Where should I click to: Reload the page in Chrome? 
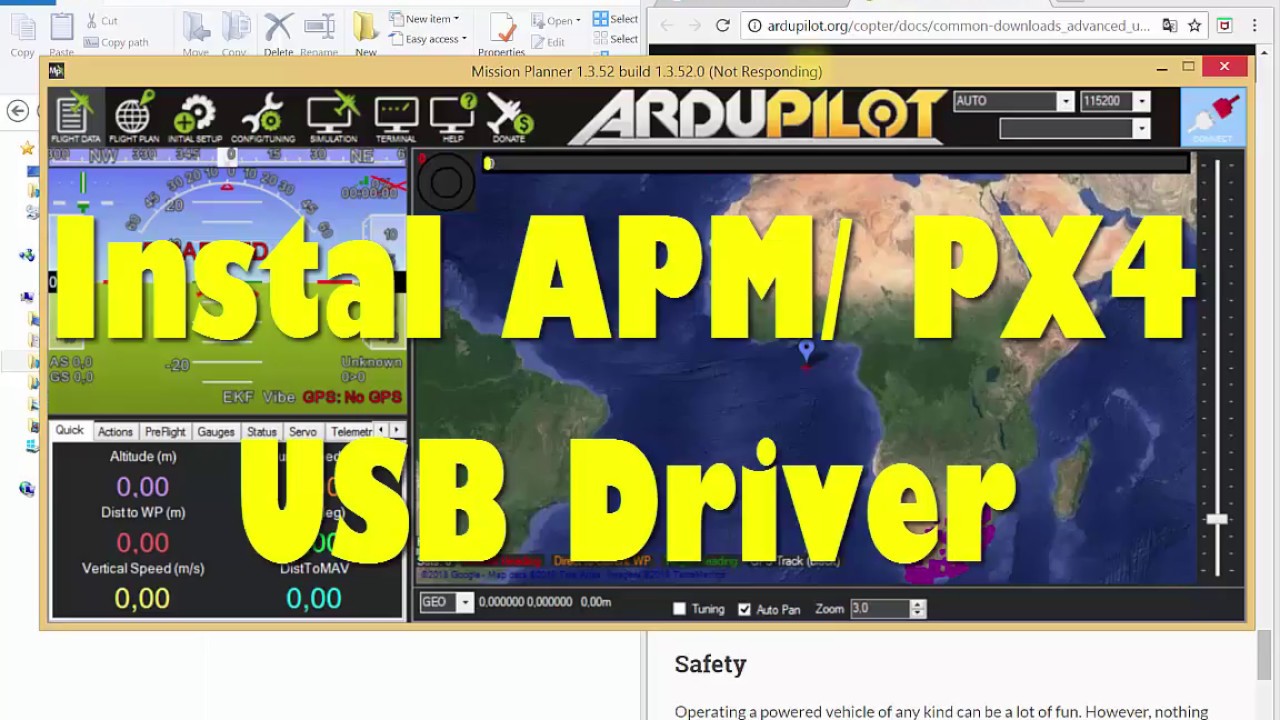[723, 25]
